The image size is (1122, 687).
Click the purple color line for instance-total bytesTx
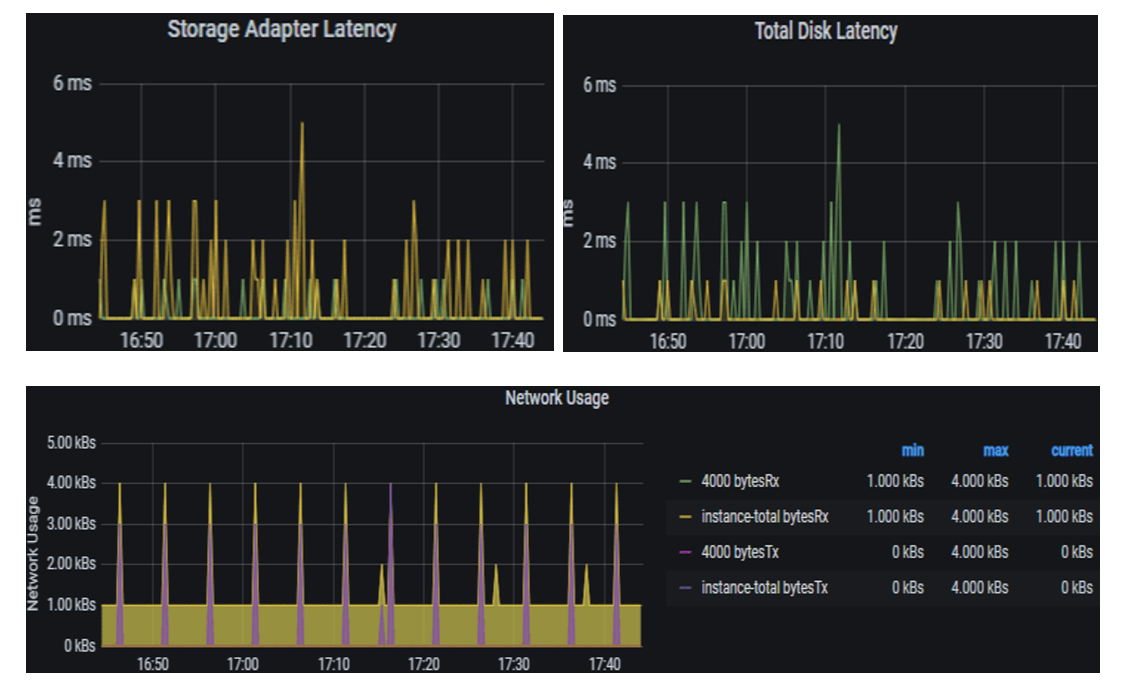coord(686,588)
